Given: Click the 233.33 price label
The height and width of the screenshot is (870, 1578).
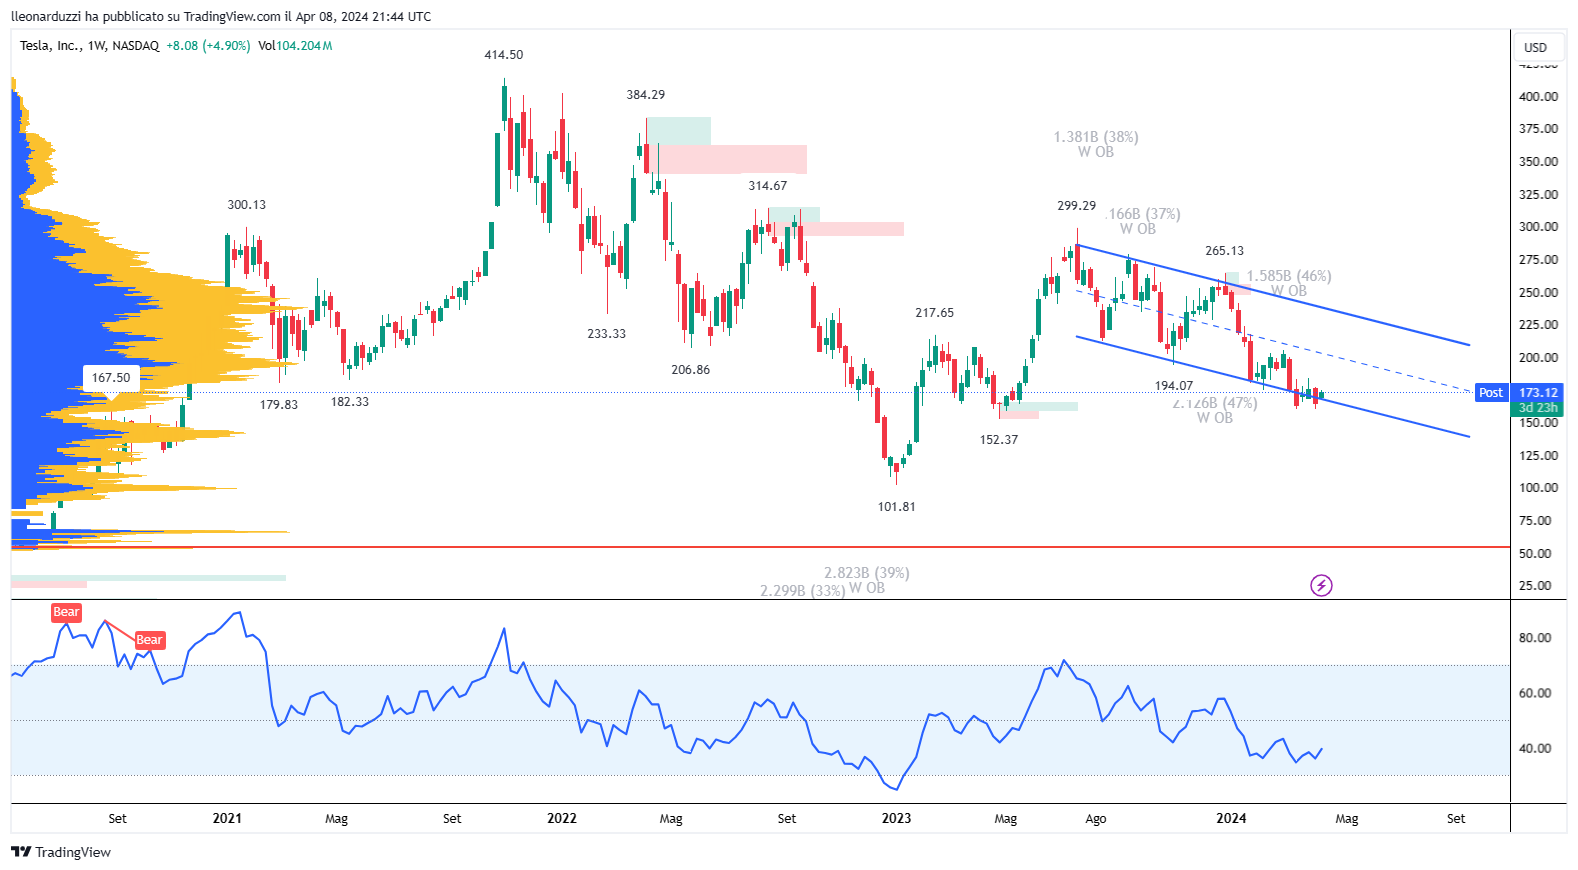Looking at the screenshot, I should pos(607,334).
